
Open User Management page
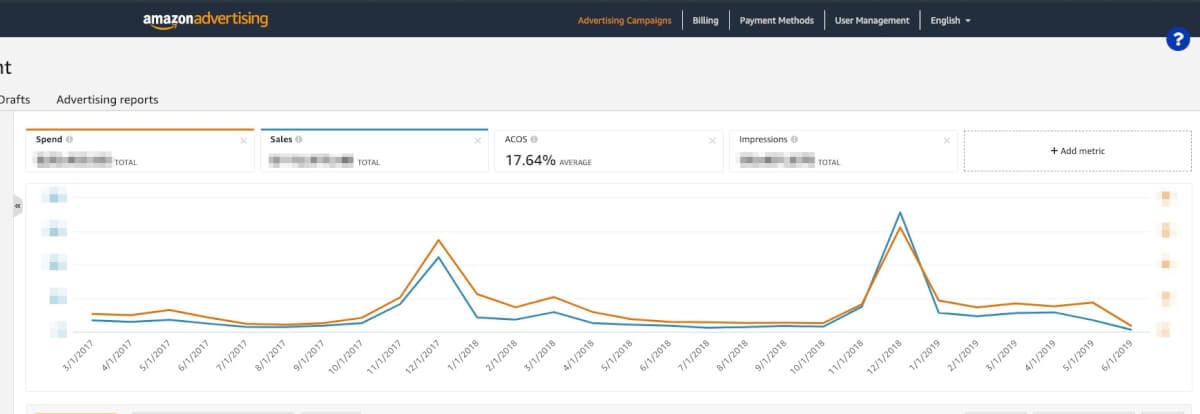(872, 20)
